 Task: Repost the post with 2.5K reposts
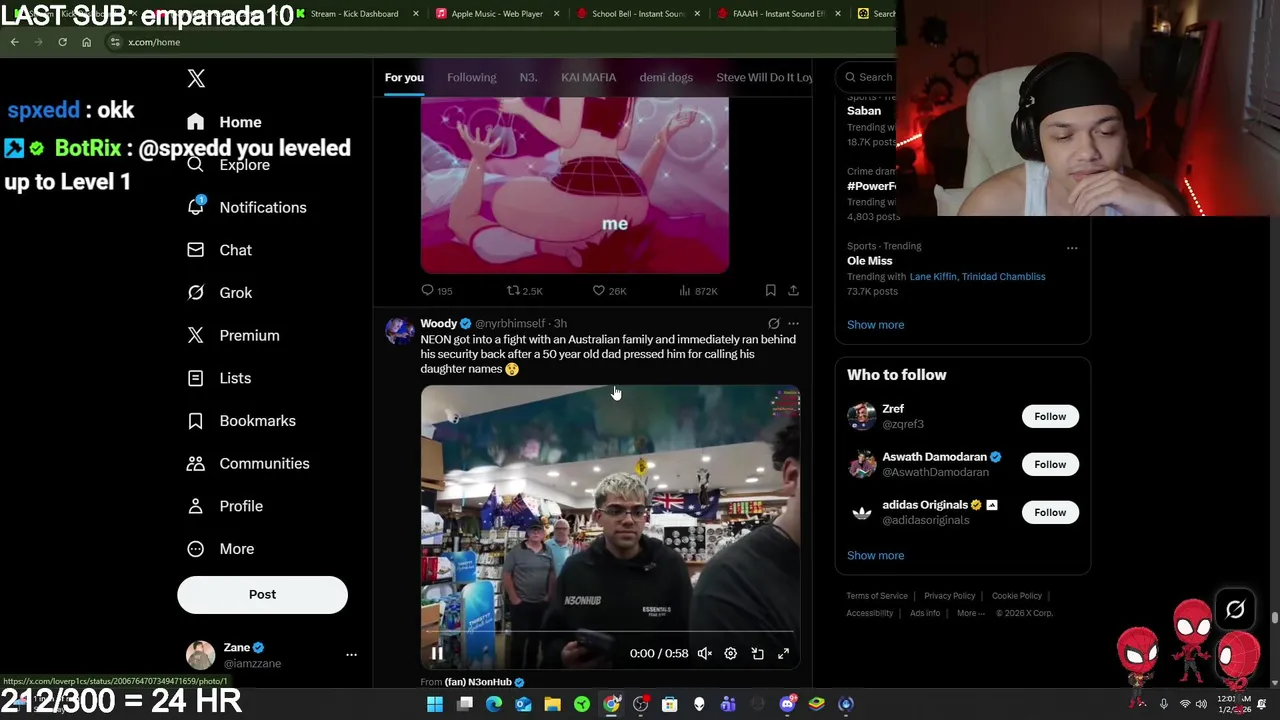(x=524, y=291)
